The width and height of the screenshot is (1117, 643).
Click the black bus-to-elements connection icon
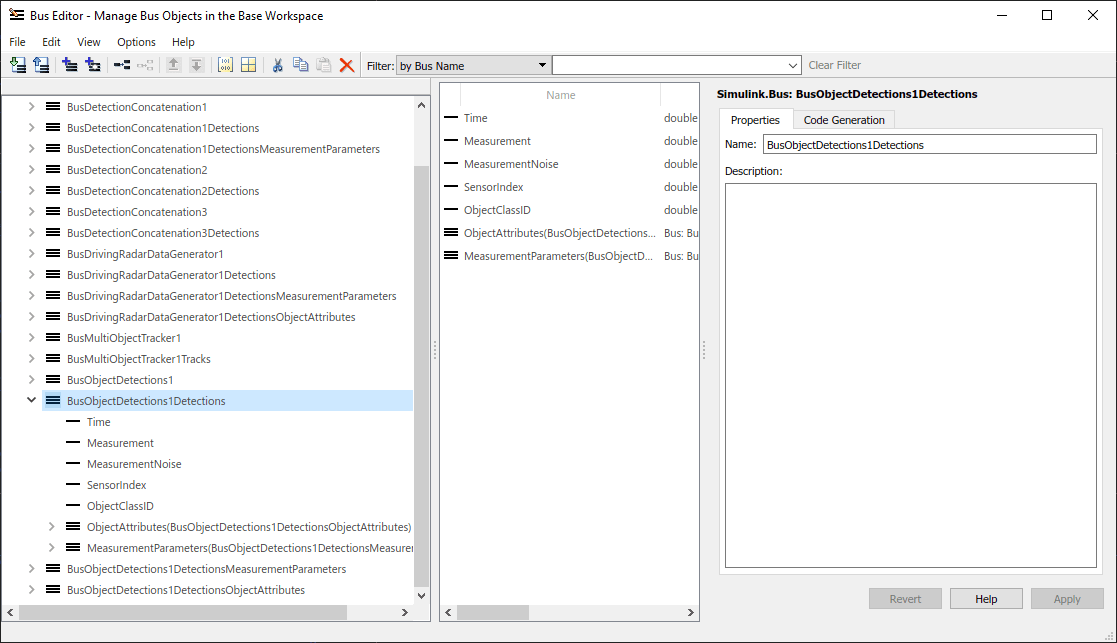[x=122, y=66]
